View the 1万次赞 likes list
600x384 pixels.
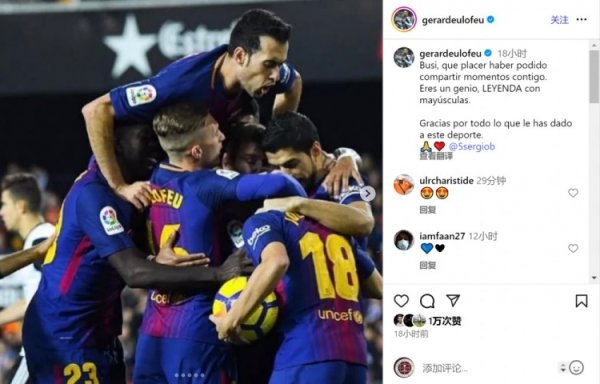[445, 321]
